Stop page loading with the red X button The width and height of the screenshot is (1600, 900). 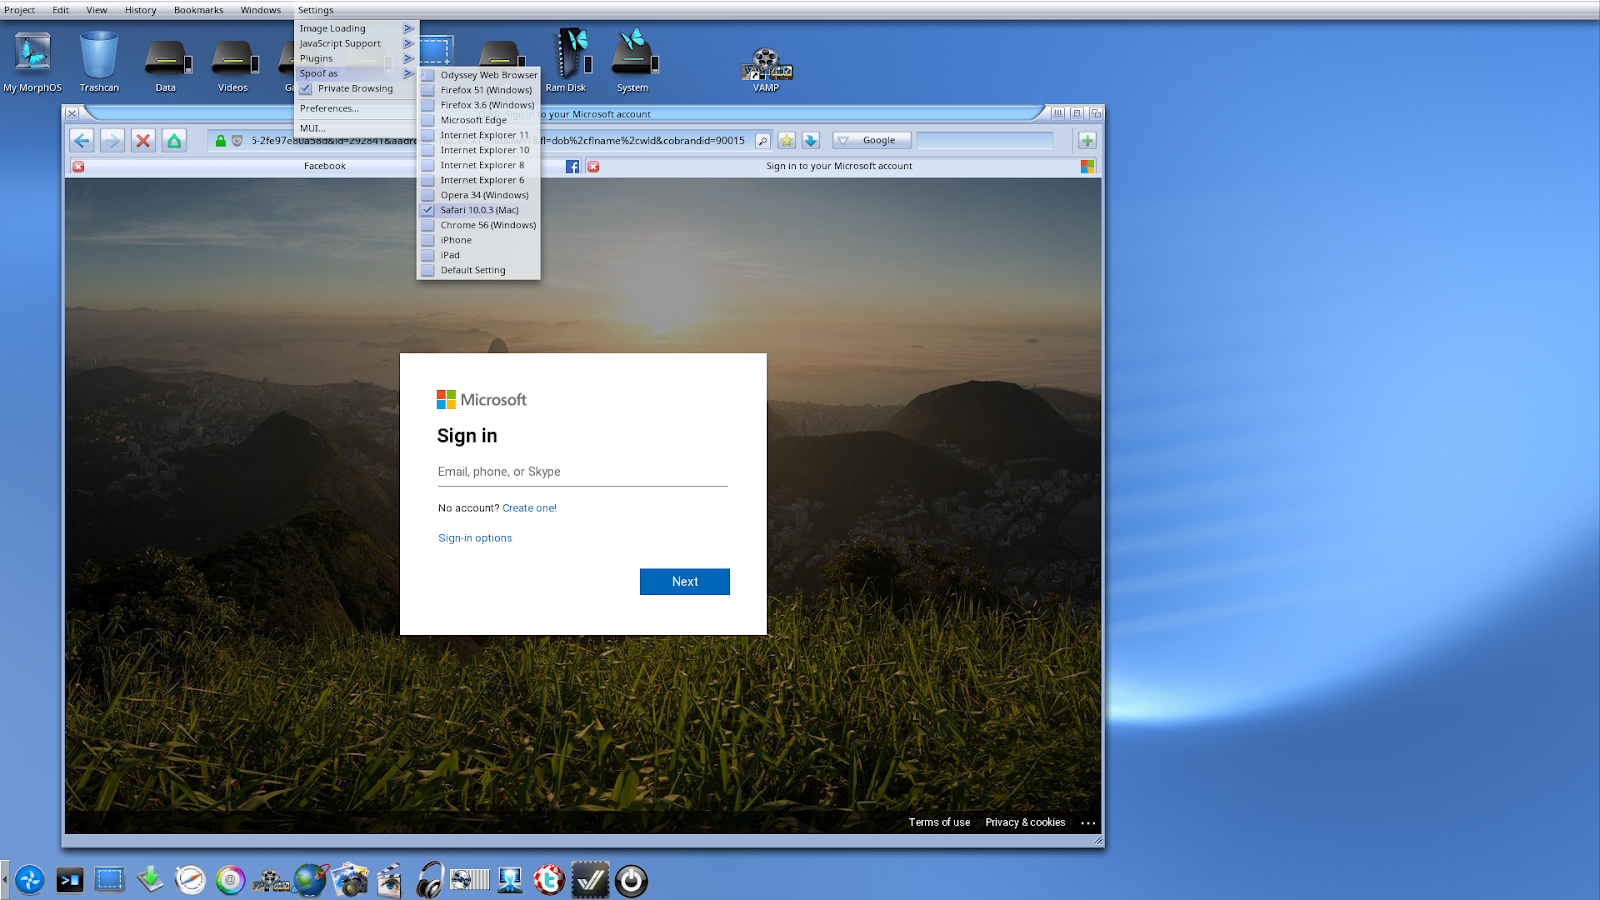coord(143,141)
